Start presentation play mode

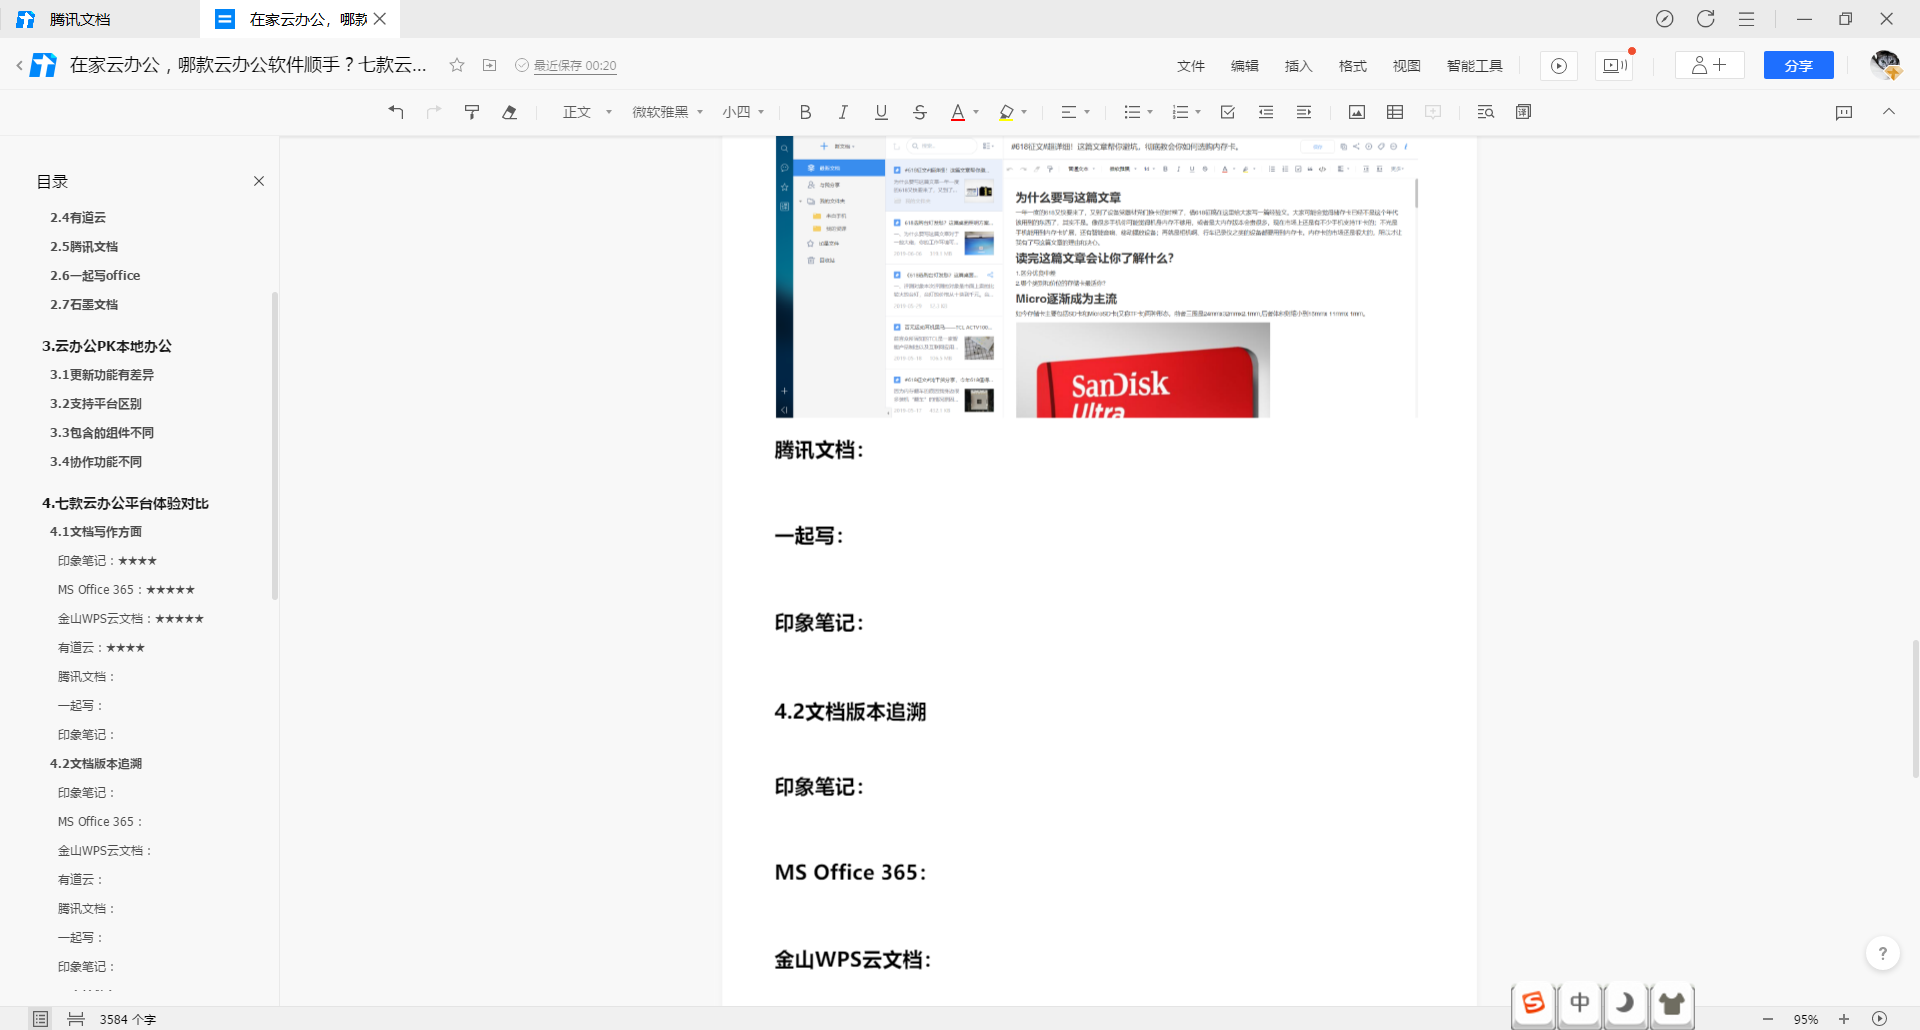click(x=1559, y=66)
